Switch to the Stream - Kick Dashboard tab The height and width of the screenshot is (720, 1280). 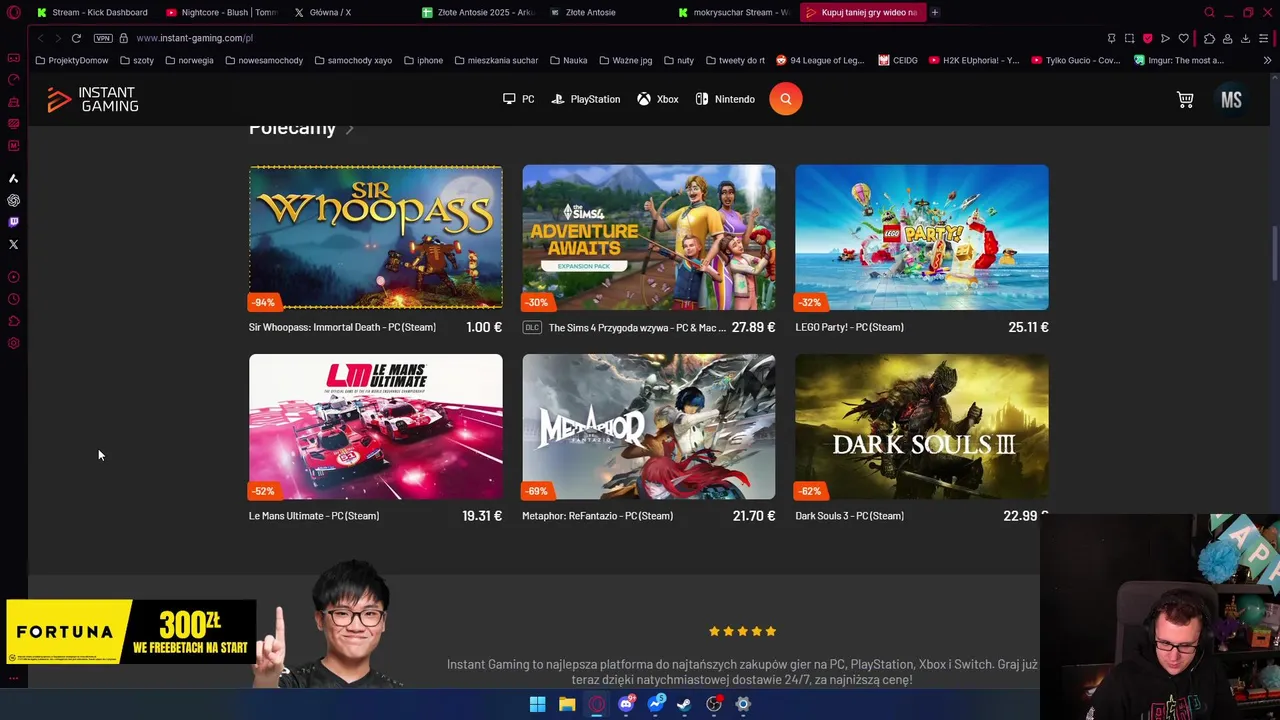92,12
